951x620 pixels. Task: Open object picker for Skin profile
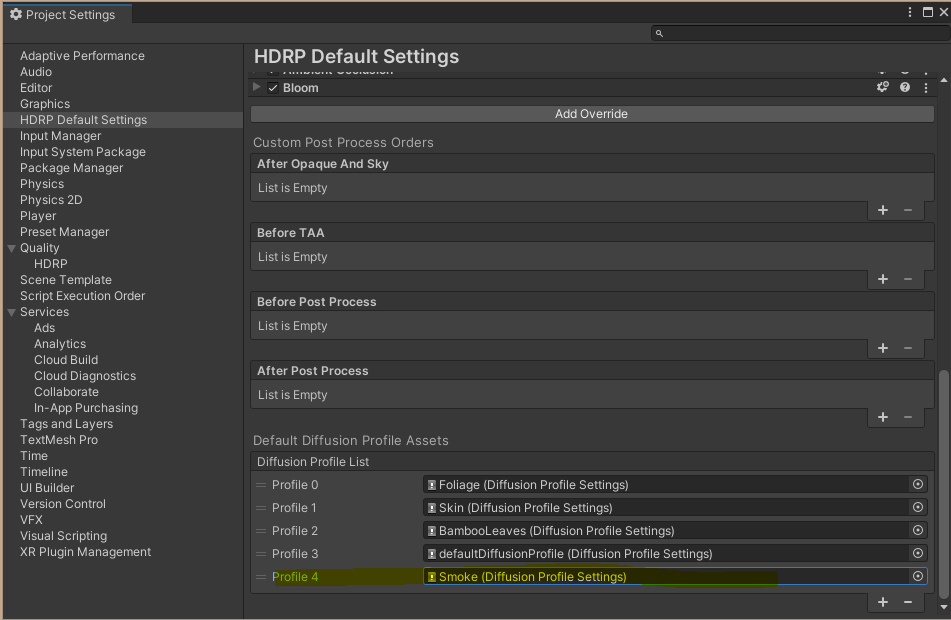[x=918, y=507]
